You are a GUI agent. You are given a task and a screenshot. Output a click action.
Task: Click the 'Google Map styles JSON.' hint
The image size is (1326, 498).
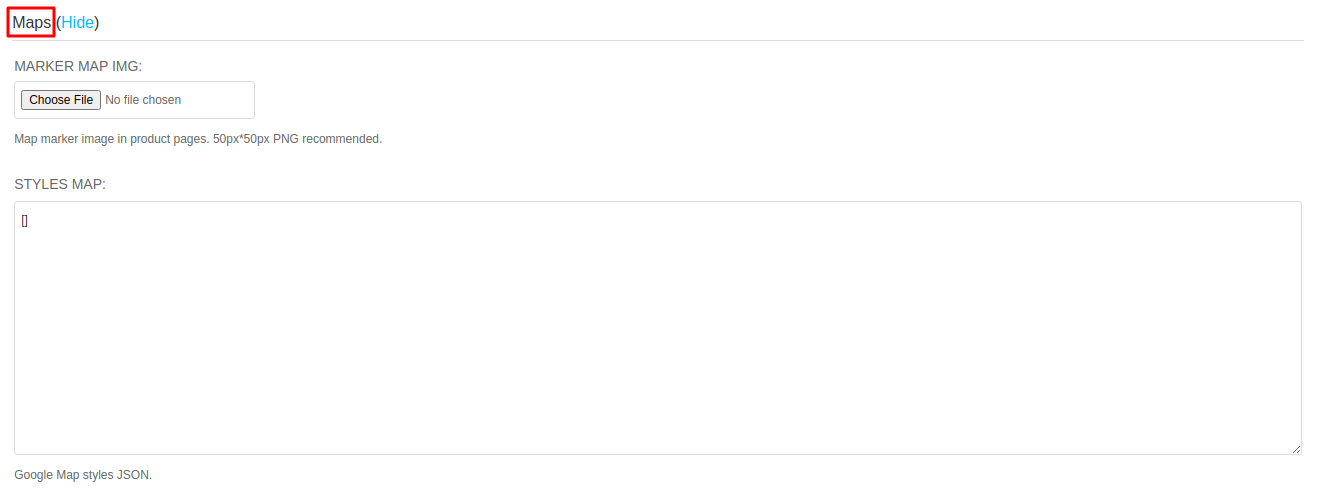[x=83, y=475]
